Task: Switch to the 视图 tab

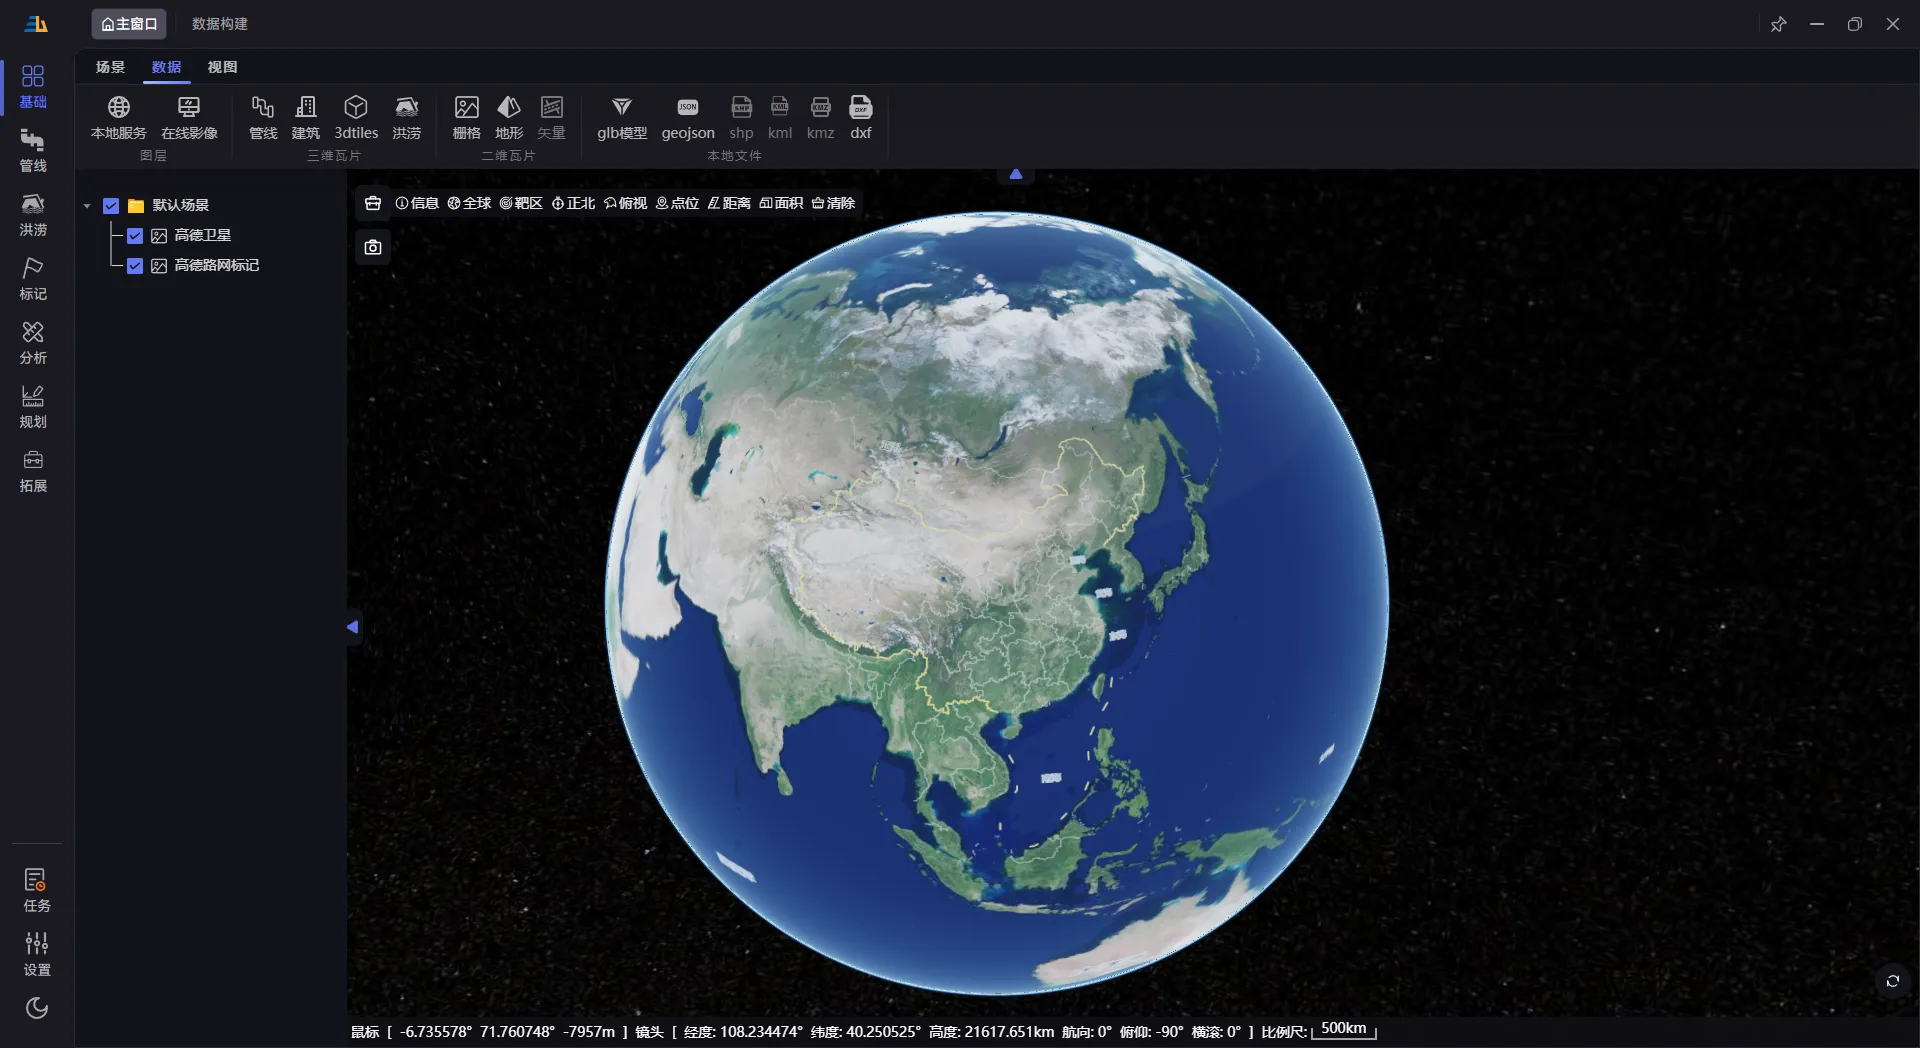Action: tap(222, 67)
